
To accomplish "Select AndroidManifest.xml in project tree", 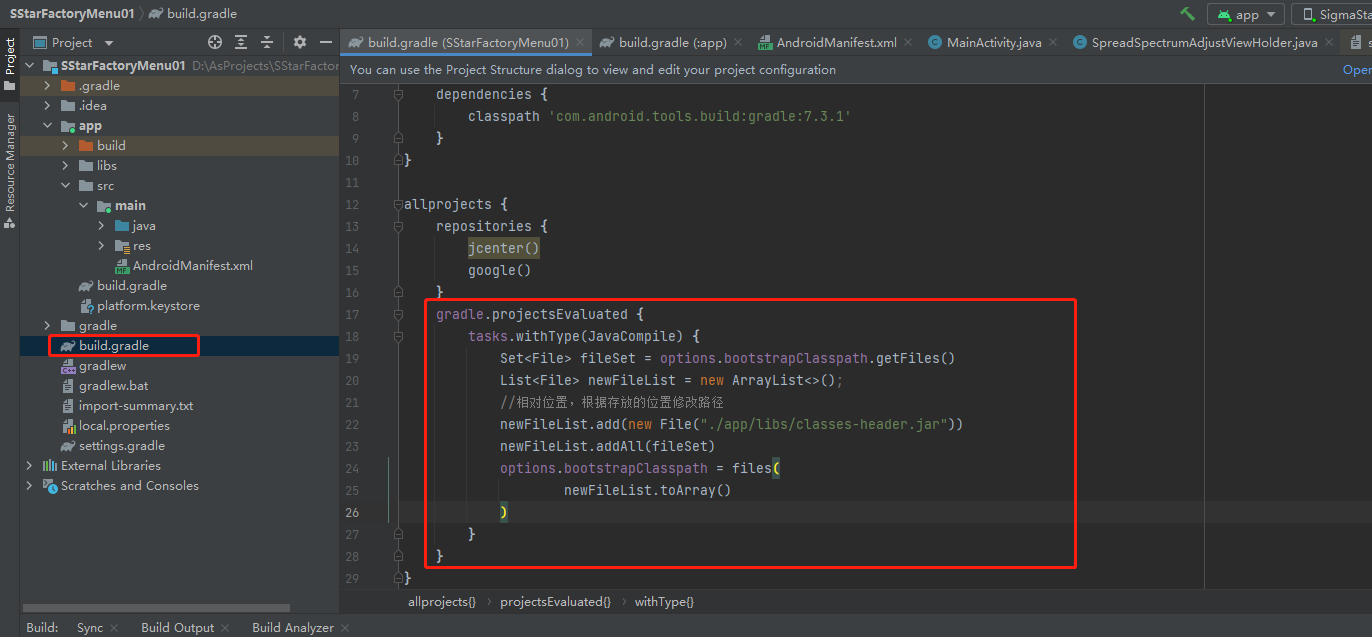I will coord(193,266).
